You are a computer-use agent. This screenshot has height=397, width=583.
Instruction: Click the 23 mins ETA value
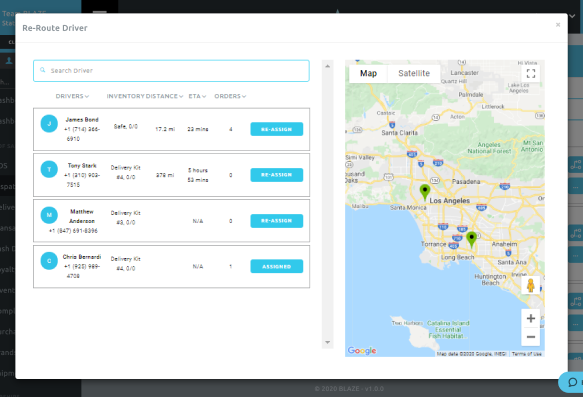point(198,129)
